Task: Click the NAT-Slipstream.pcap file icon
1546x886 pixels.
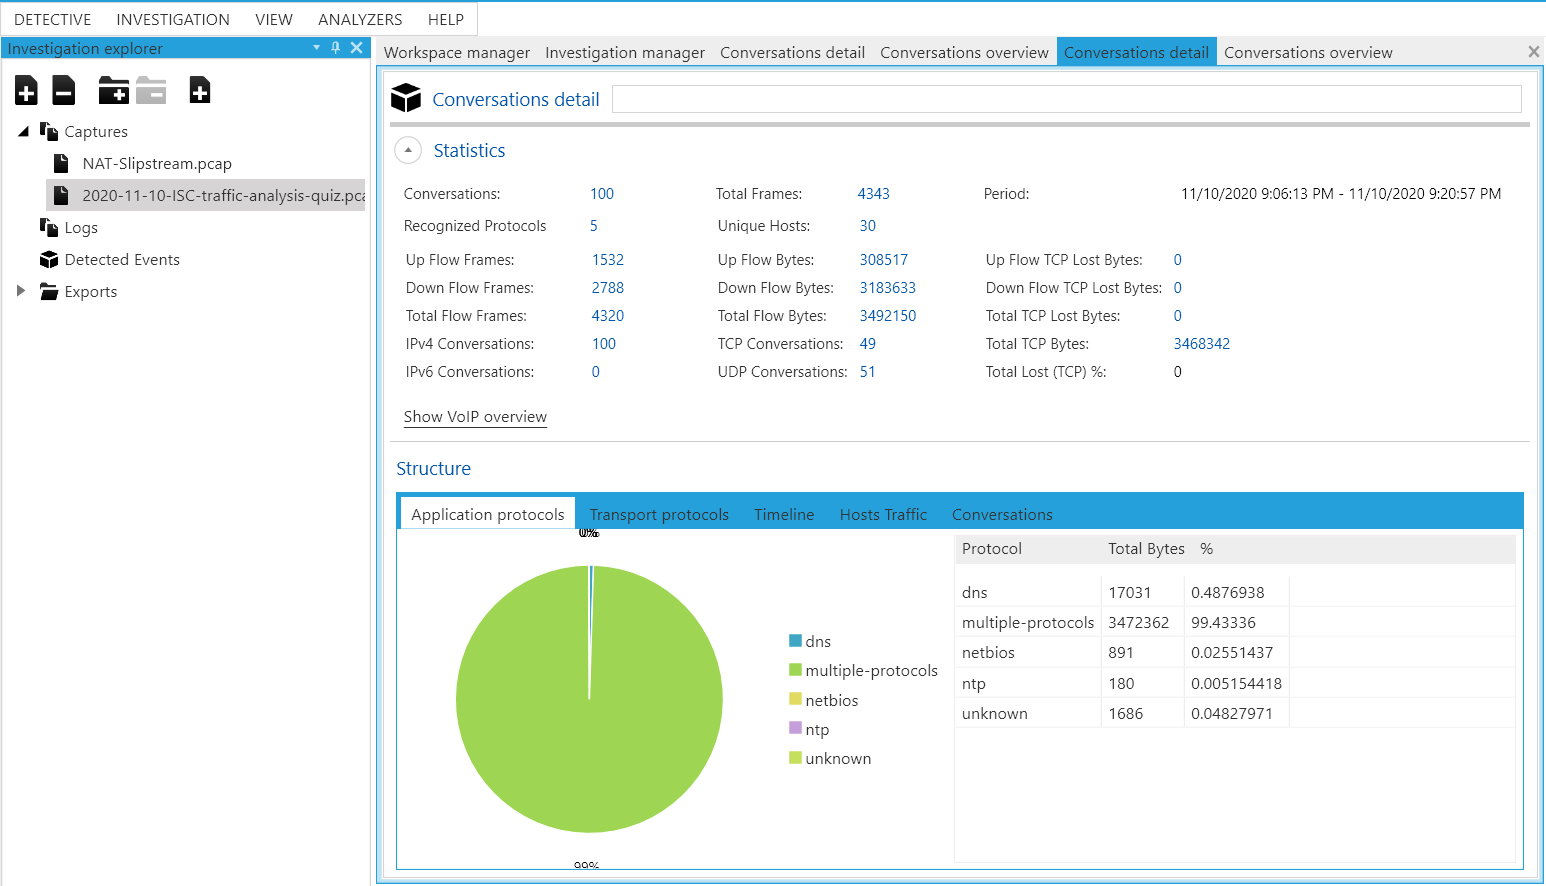Action: click(61, 164)
